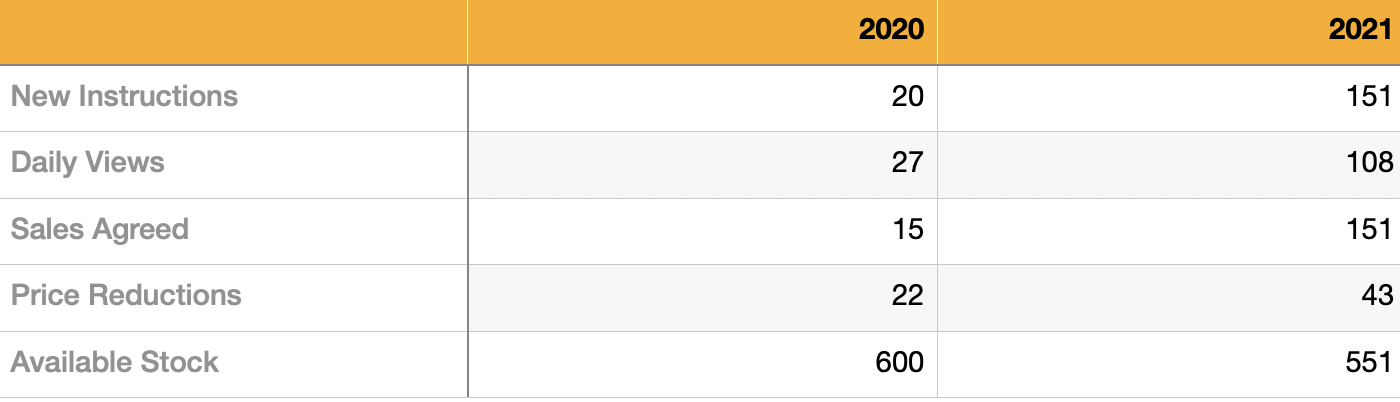This screenshot has width=1400, height=402.
Task: Click the Sales Agreed row label
Action: point(100,230)
